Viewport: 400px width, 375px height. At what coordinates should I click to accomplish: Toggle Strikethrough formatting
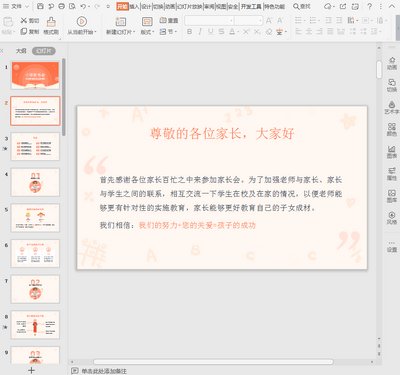221,32
